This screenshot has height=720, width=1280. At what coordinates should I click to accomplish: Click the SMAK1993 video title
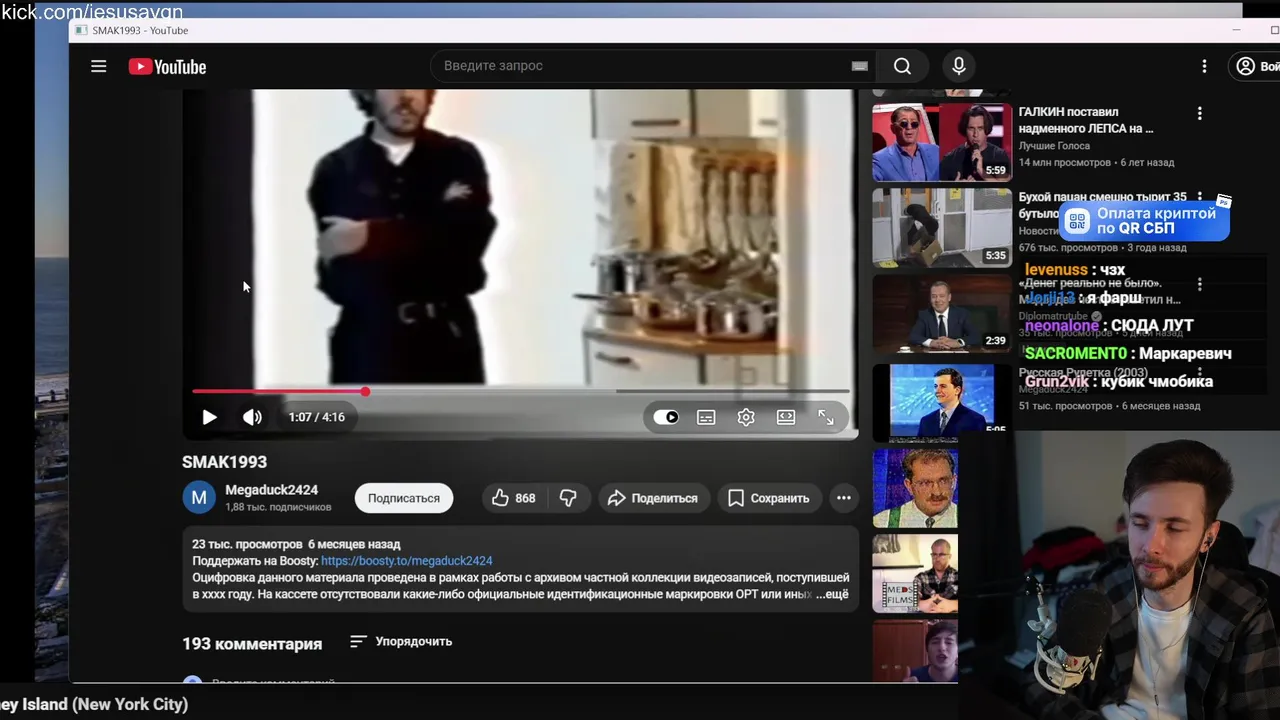point(224,462)
